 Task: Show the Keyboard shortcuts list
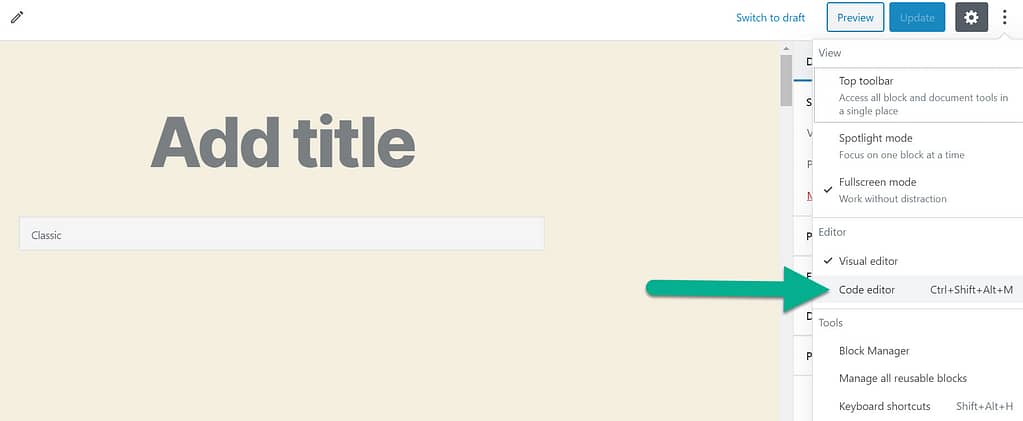point(885,406)
